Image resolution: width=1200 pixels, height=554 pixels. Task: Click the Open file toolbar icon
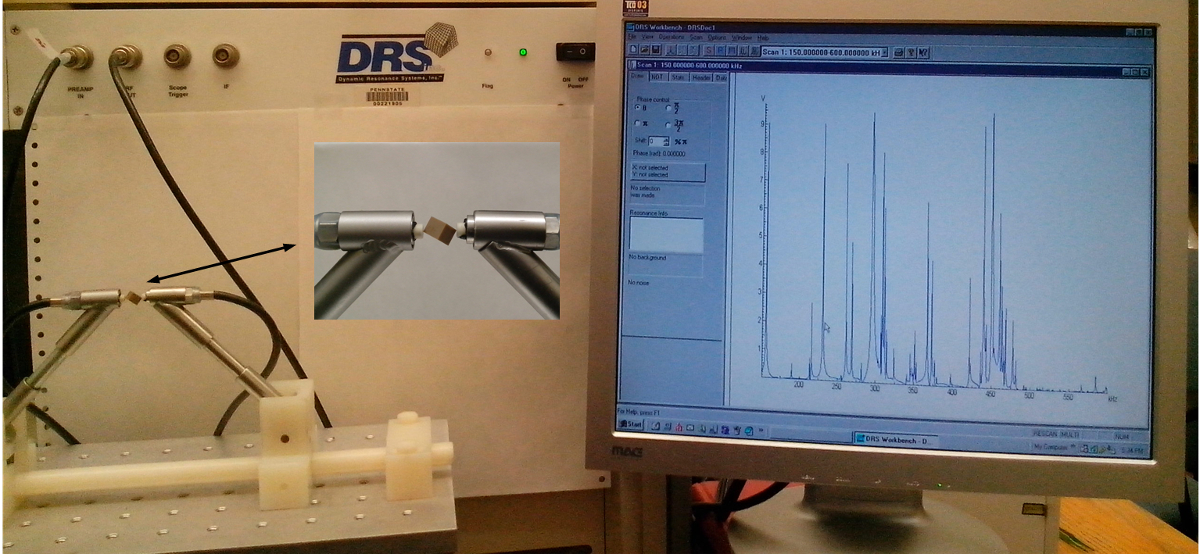645,50
